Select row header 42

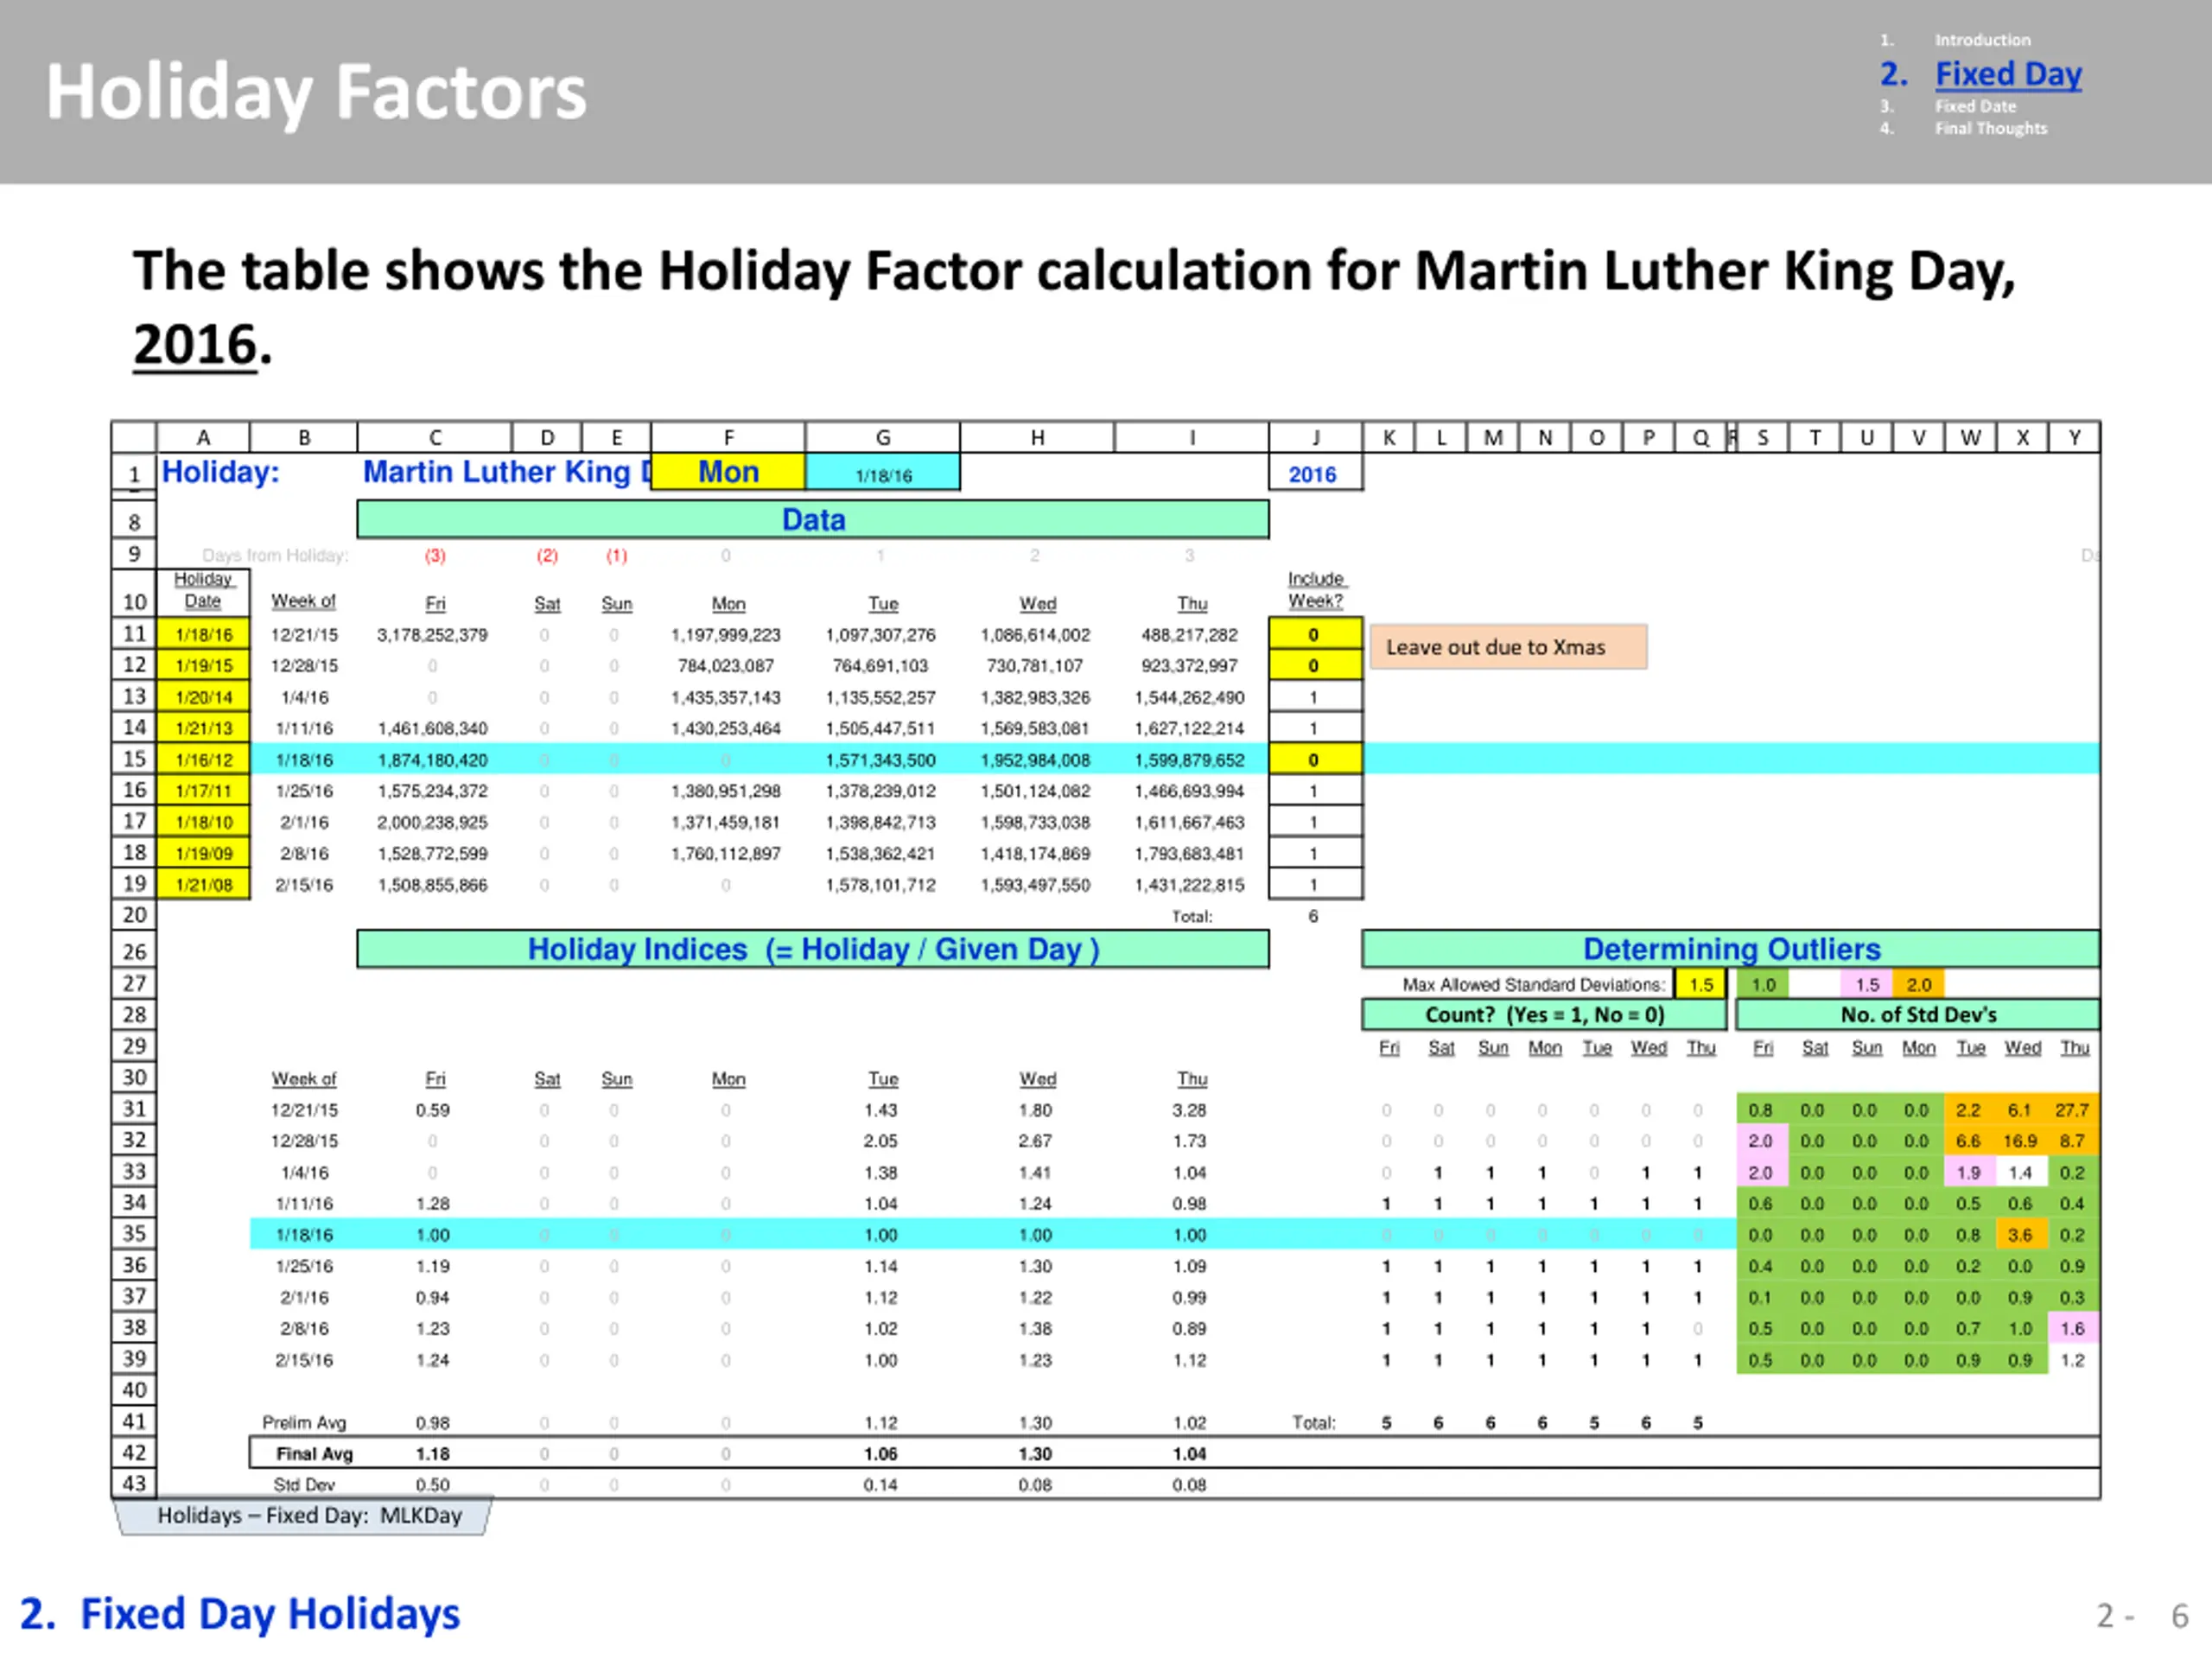pos(134,1453)
